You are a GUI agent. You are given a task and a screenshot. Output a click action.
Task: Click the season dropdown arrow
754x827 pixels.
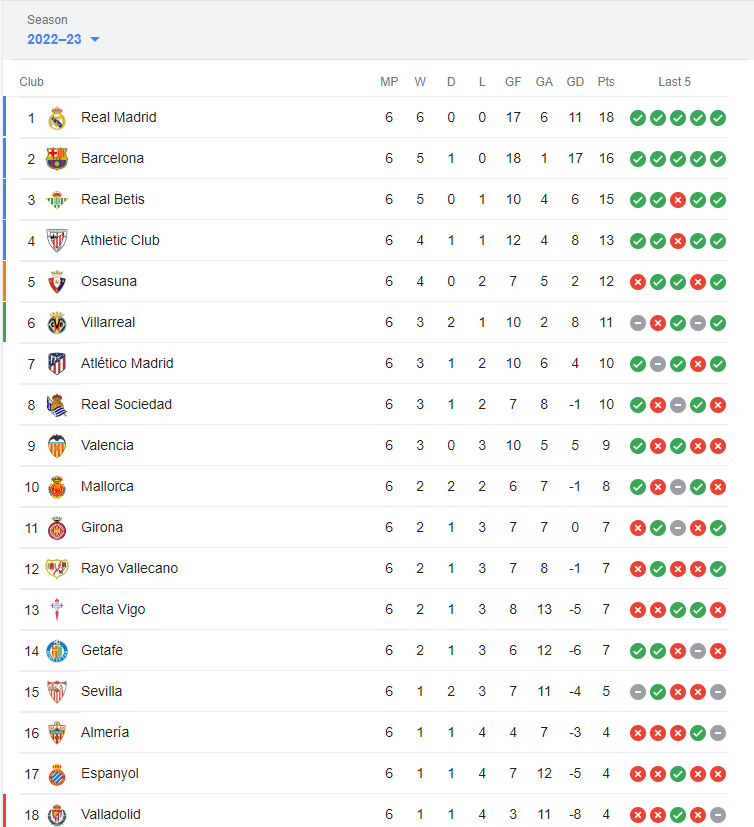(95, 40)
